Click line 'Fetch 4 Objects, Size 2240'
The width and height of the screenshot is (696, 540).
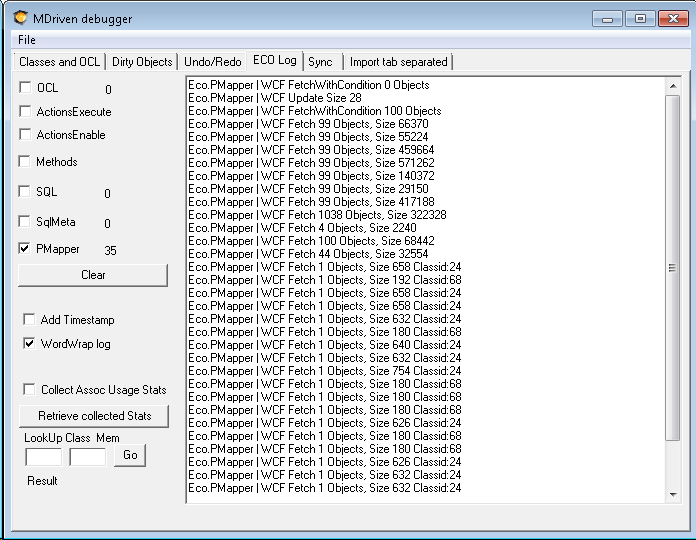tap(302, 228)
